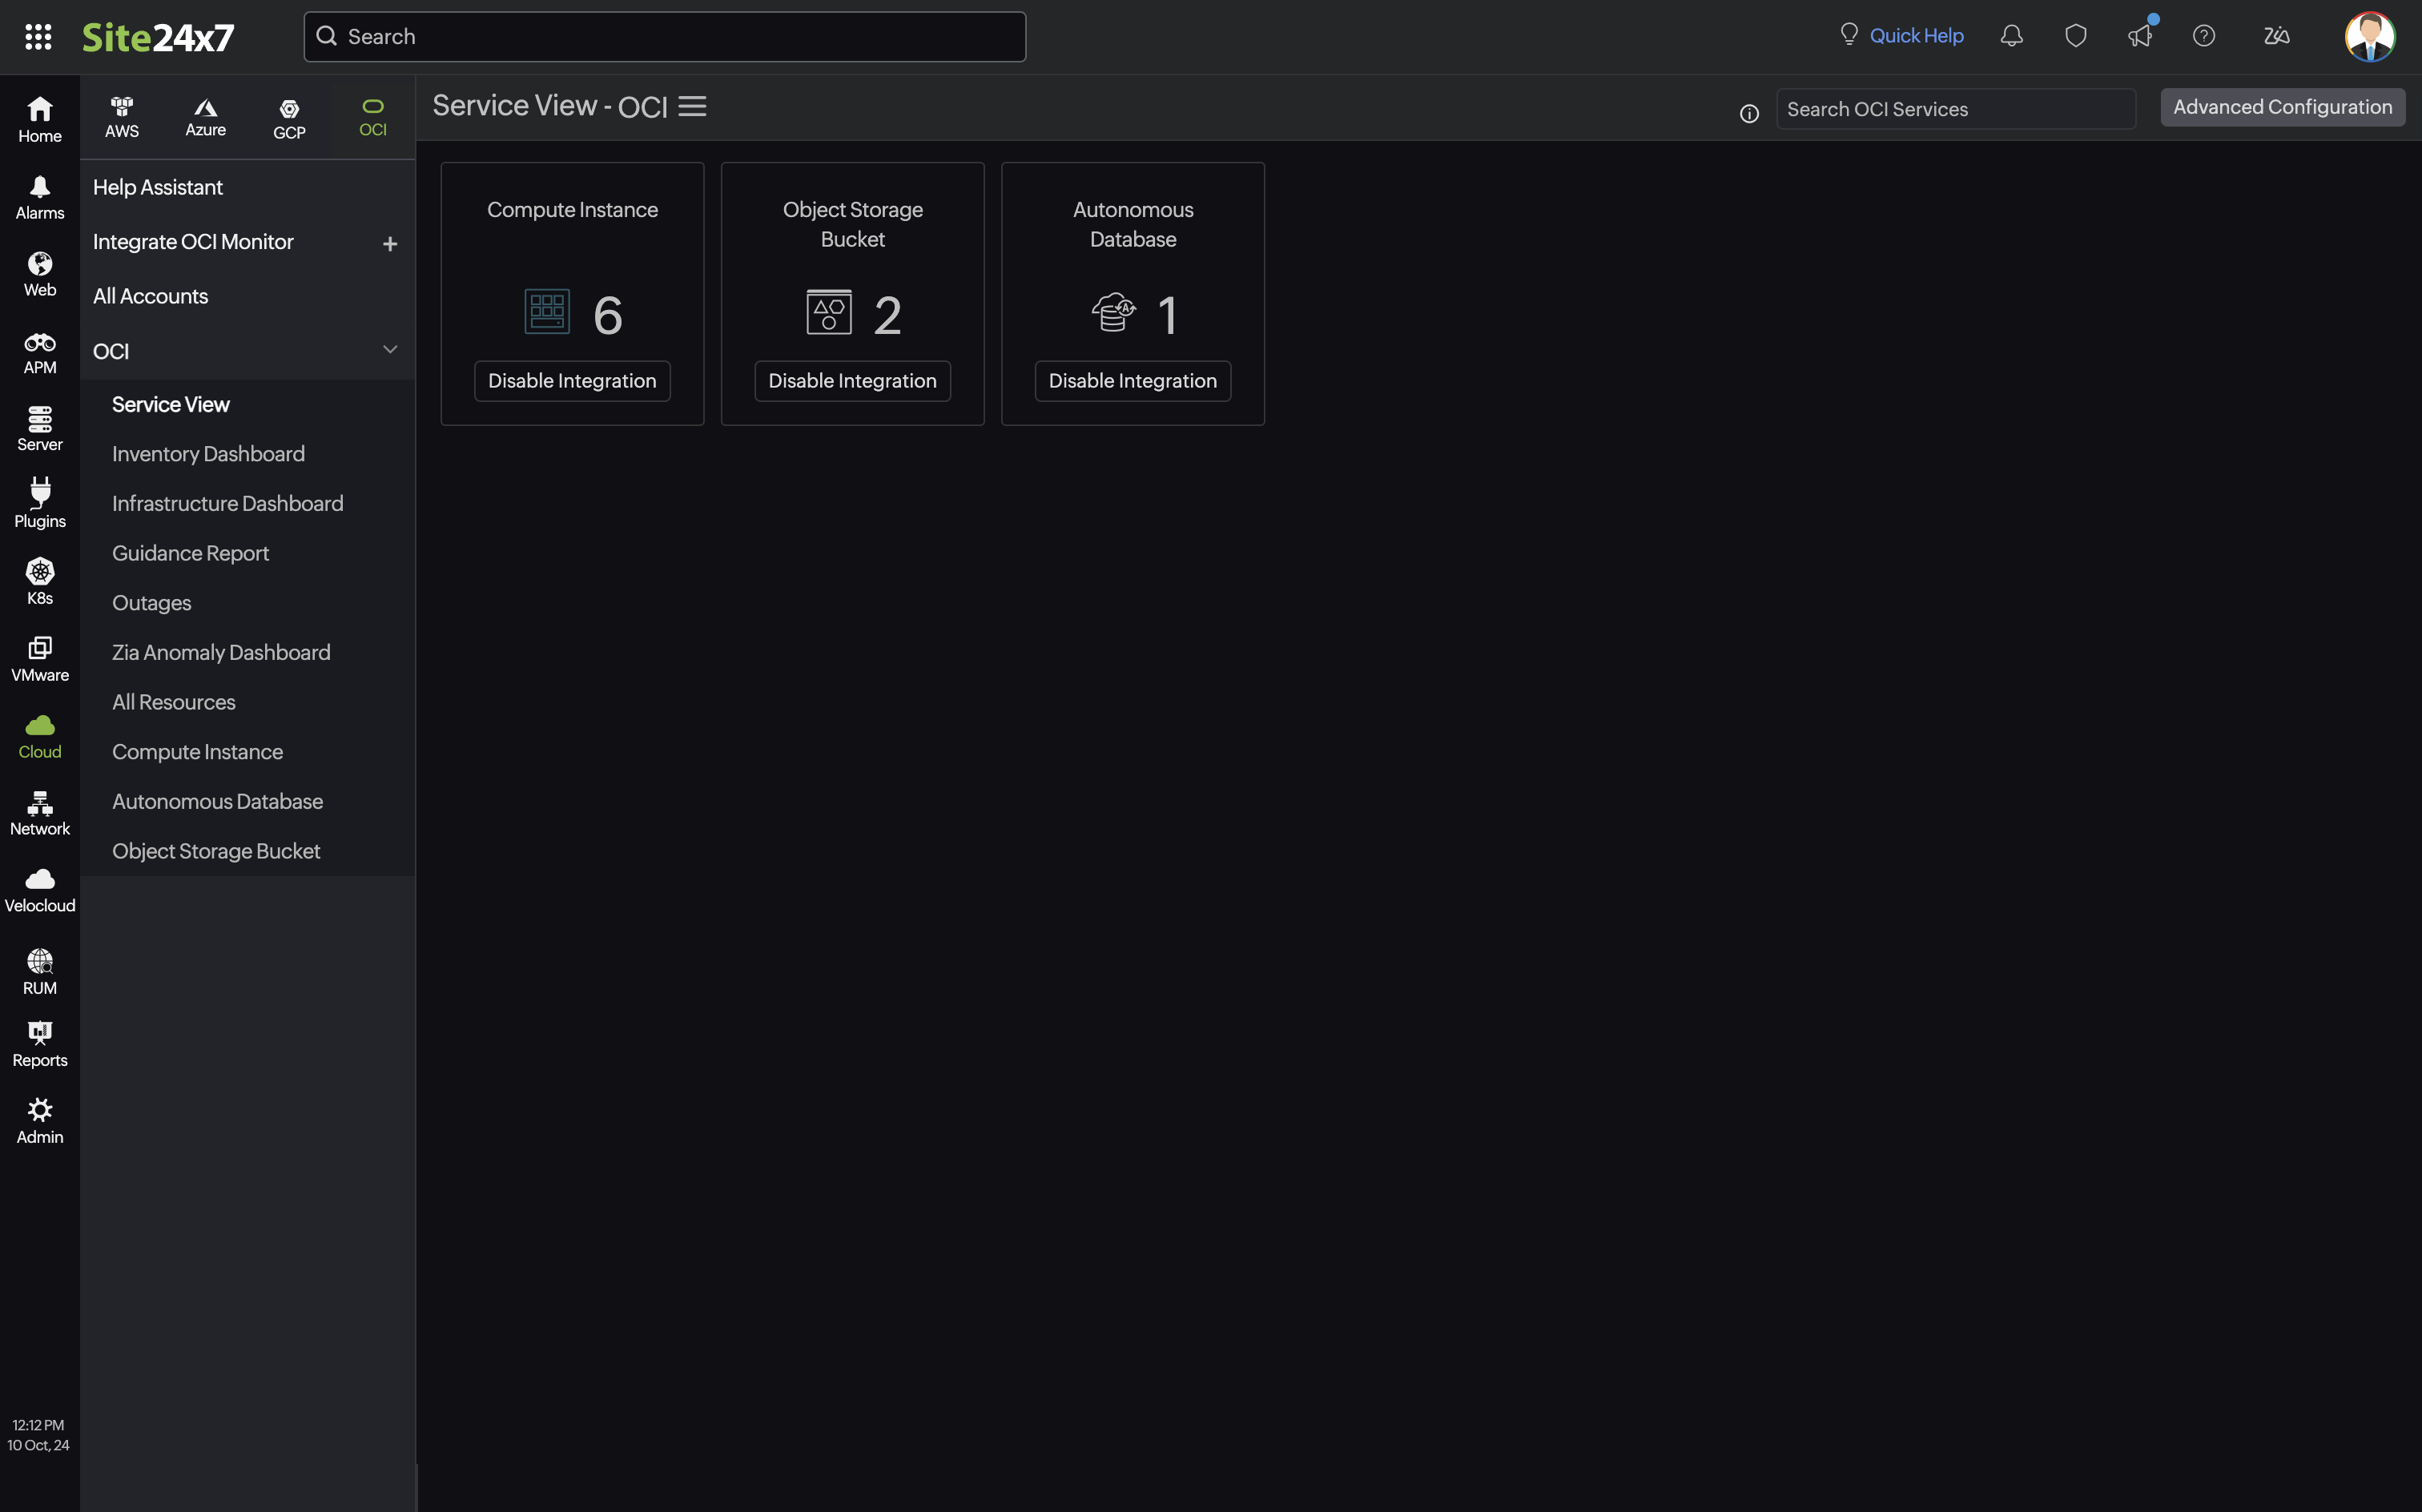Open the K8s monitoring section
The width and height of the screenshot is (2422, 1512).
39,580
